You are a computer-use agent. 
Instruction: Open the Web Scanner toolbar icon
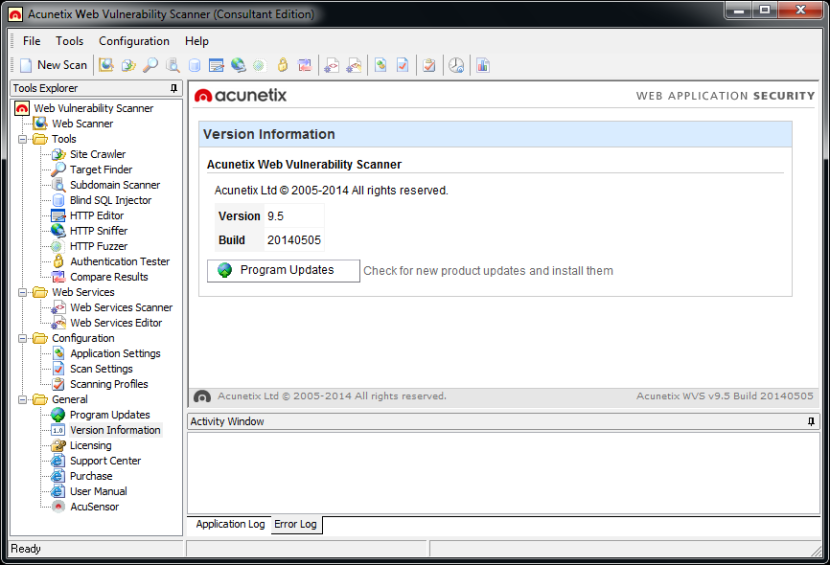coord(106,65)
